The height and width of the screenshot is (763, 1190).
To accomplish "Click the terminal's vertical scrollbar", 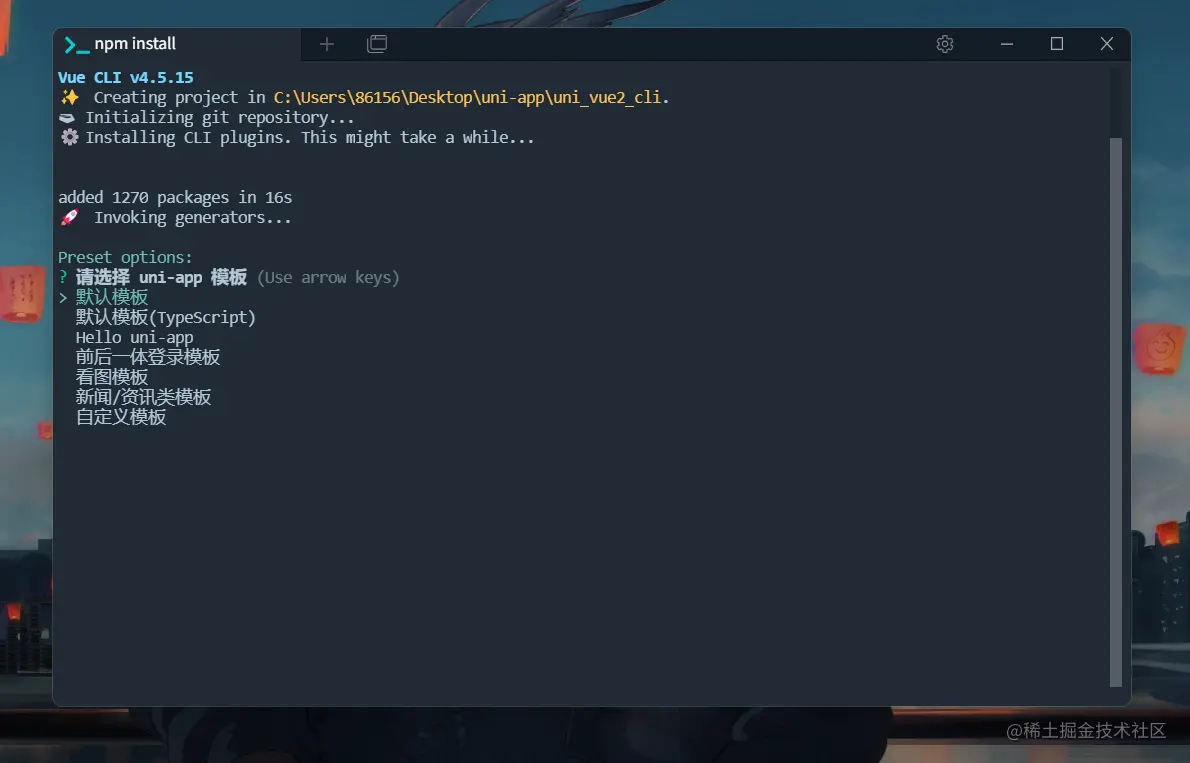I will [x=1116, y=400].
